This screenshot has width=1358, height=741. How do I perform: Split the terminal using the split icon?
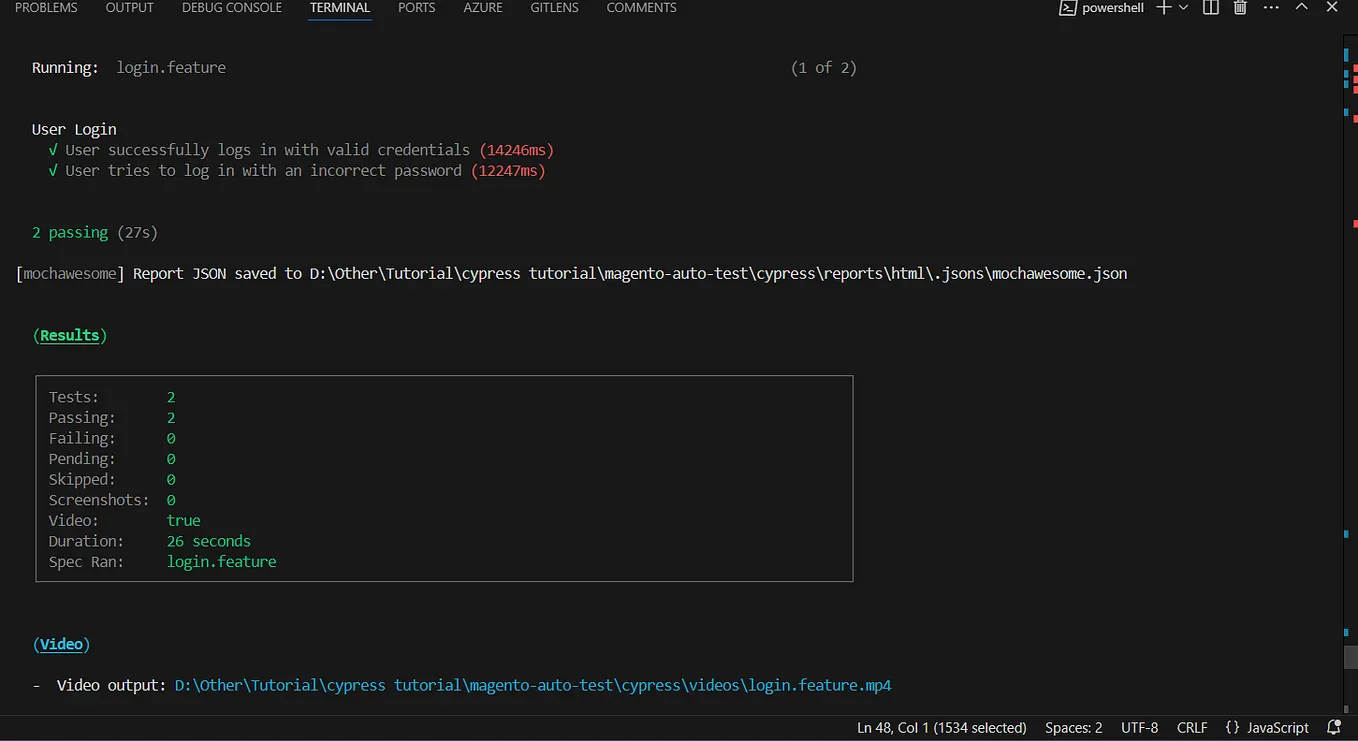tap(1210, 8)
